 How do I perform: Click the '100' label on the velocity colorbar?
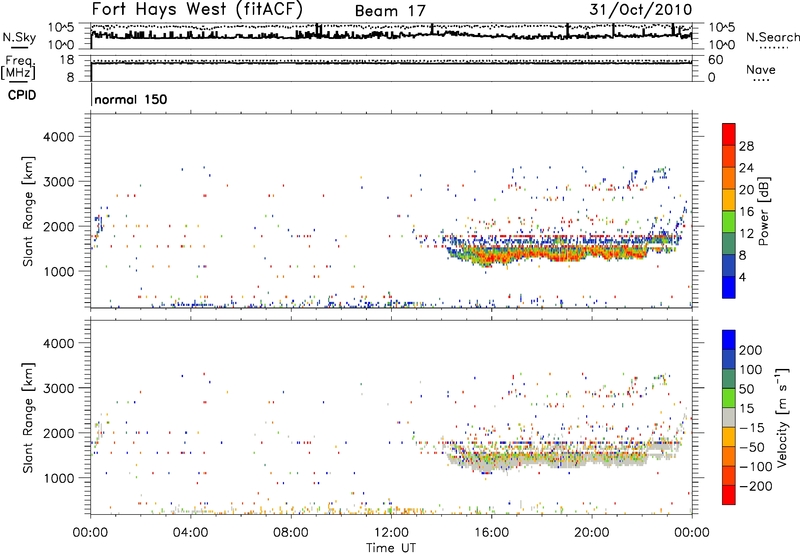point(751,370)
